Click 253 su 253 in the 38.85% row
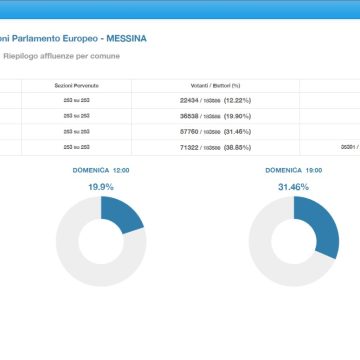Screen dimensions: 360x360 click(77, 147)
